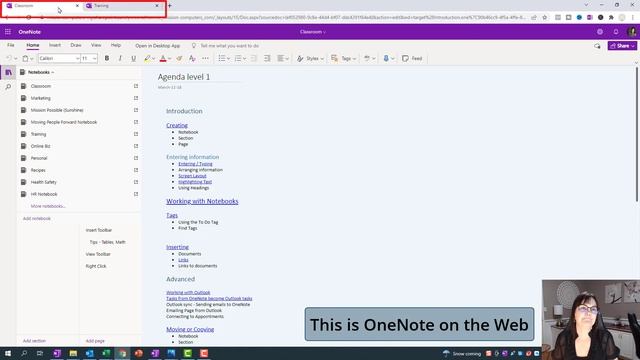Open the notifications bell icon
Viewport: 640px width, 360px height.
[x=616, y=32]
